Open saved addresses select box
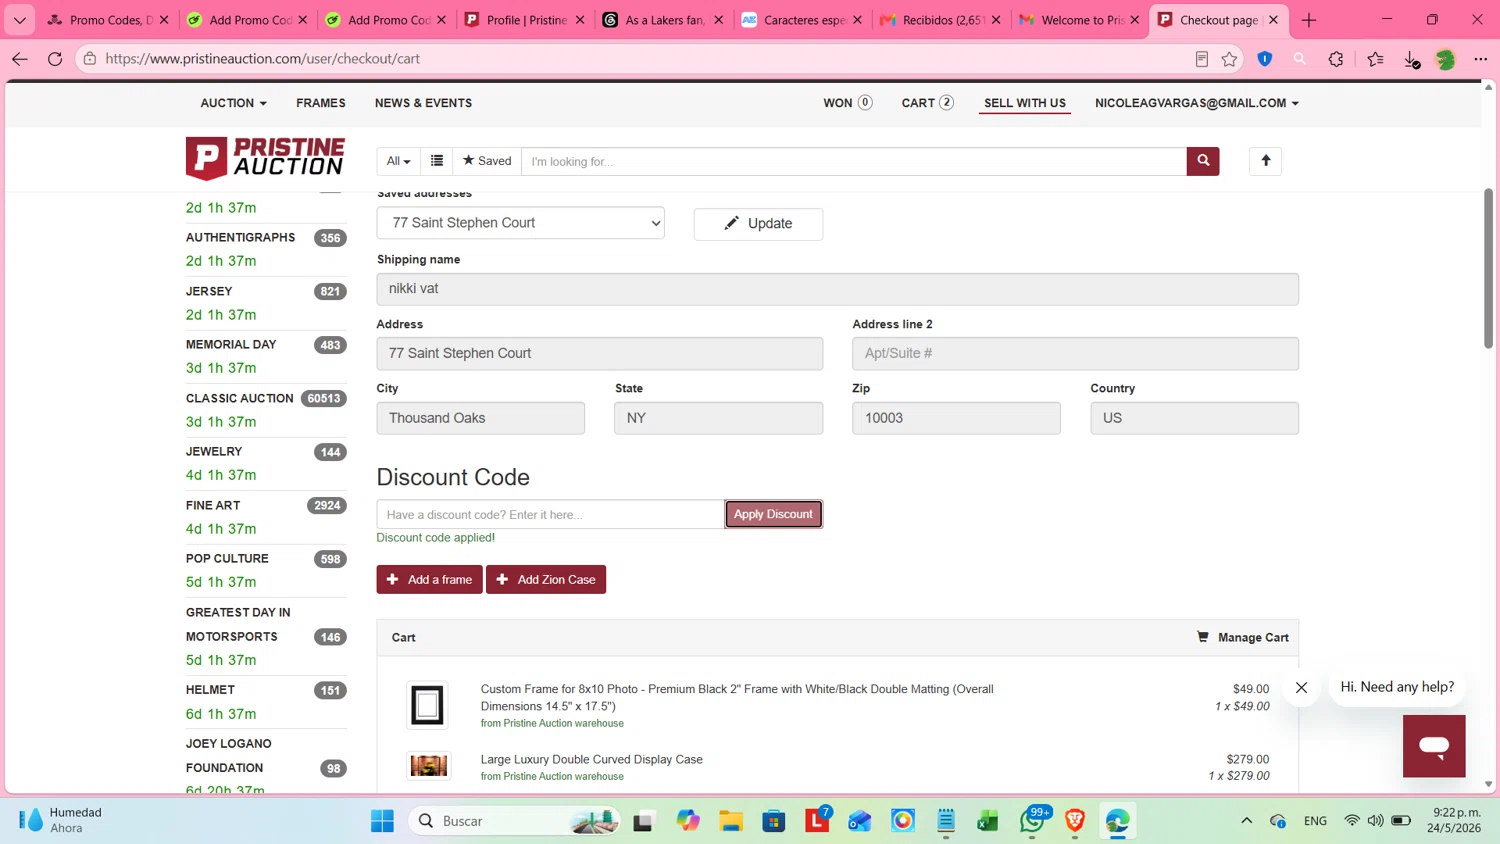The width and height of the screenshot is (1500, 844). pyautogui.click(x=520, y=223)
